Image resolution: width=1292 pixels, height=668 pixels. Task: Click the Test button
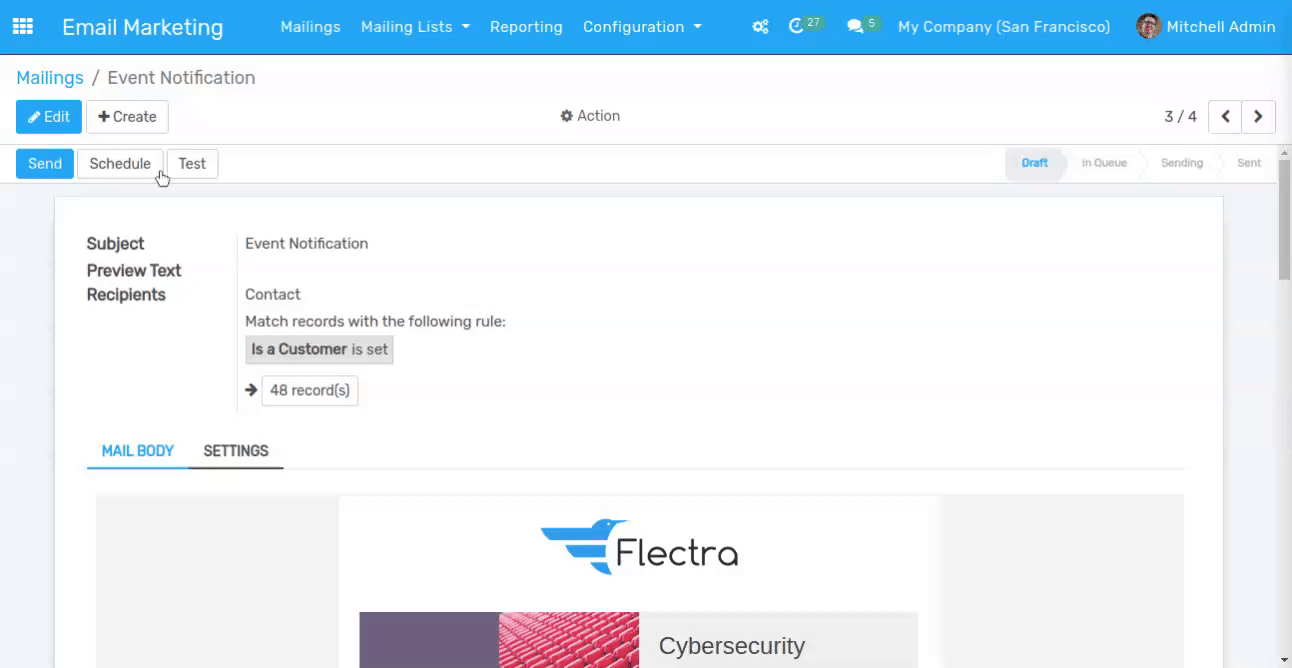192,164
